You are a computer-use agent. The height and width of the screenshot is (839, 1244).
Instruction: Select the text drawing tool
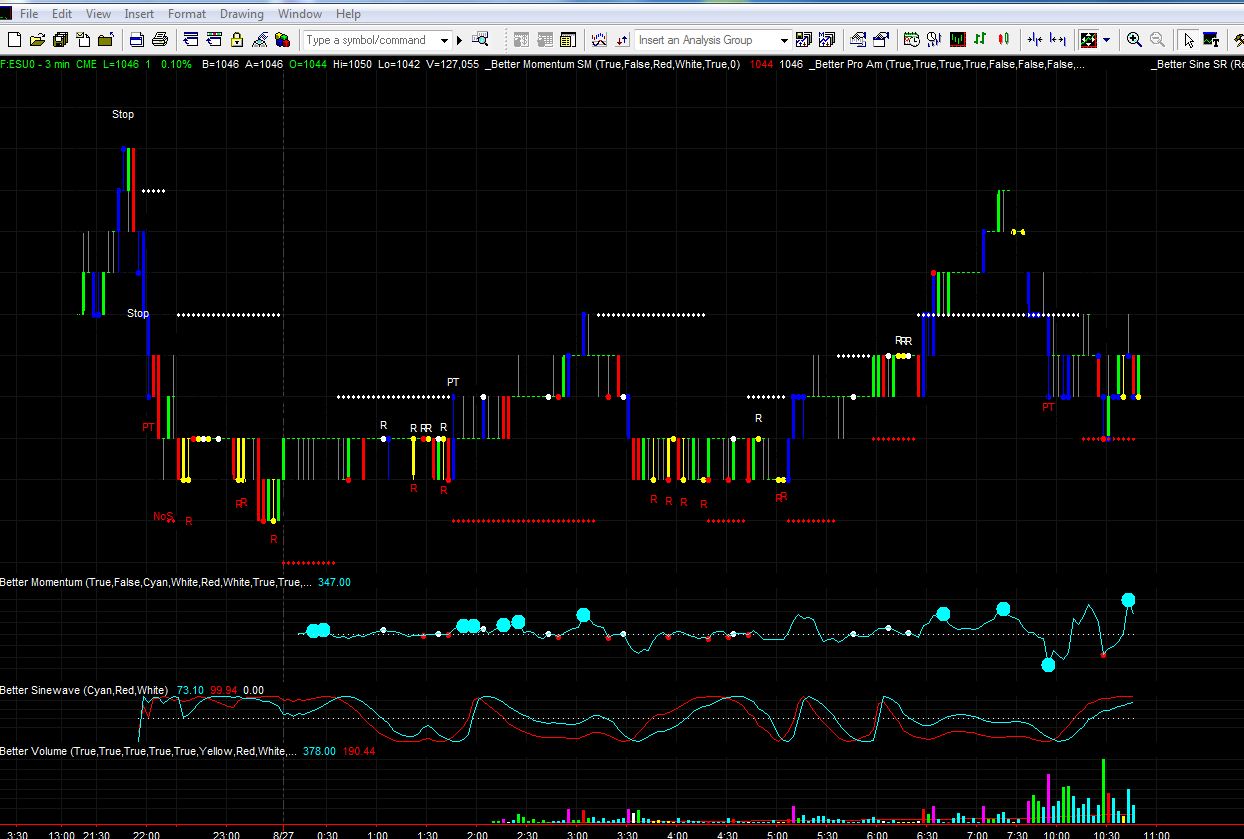coord(1211,40)
